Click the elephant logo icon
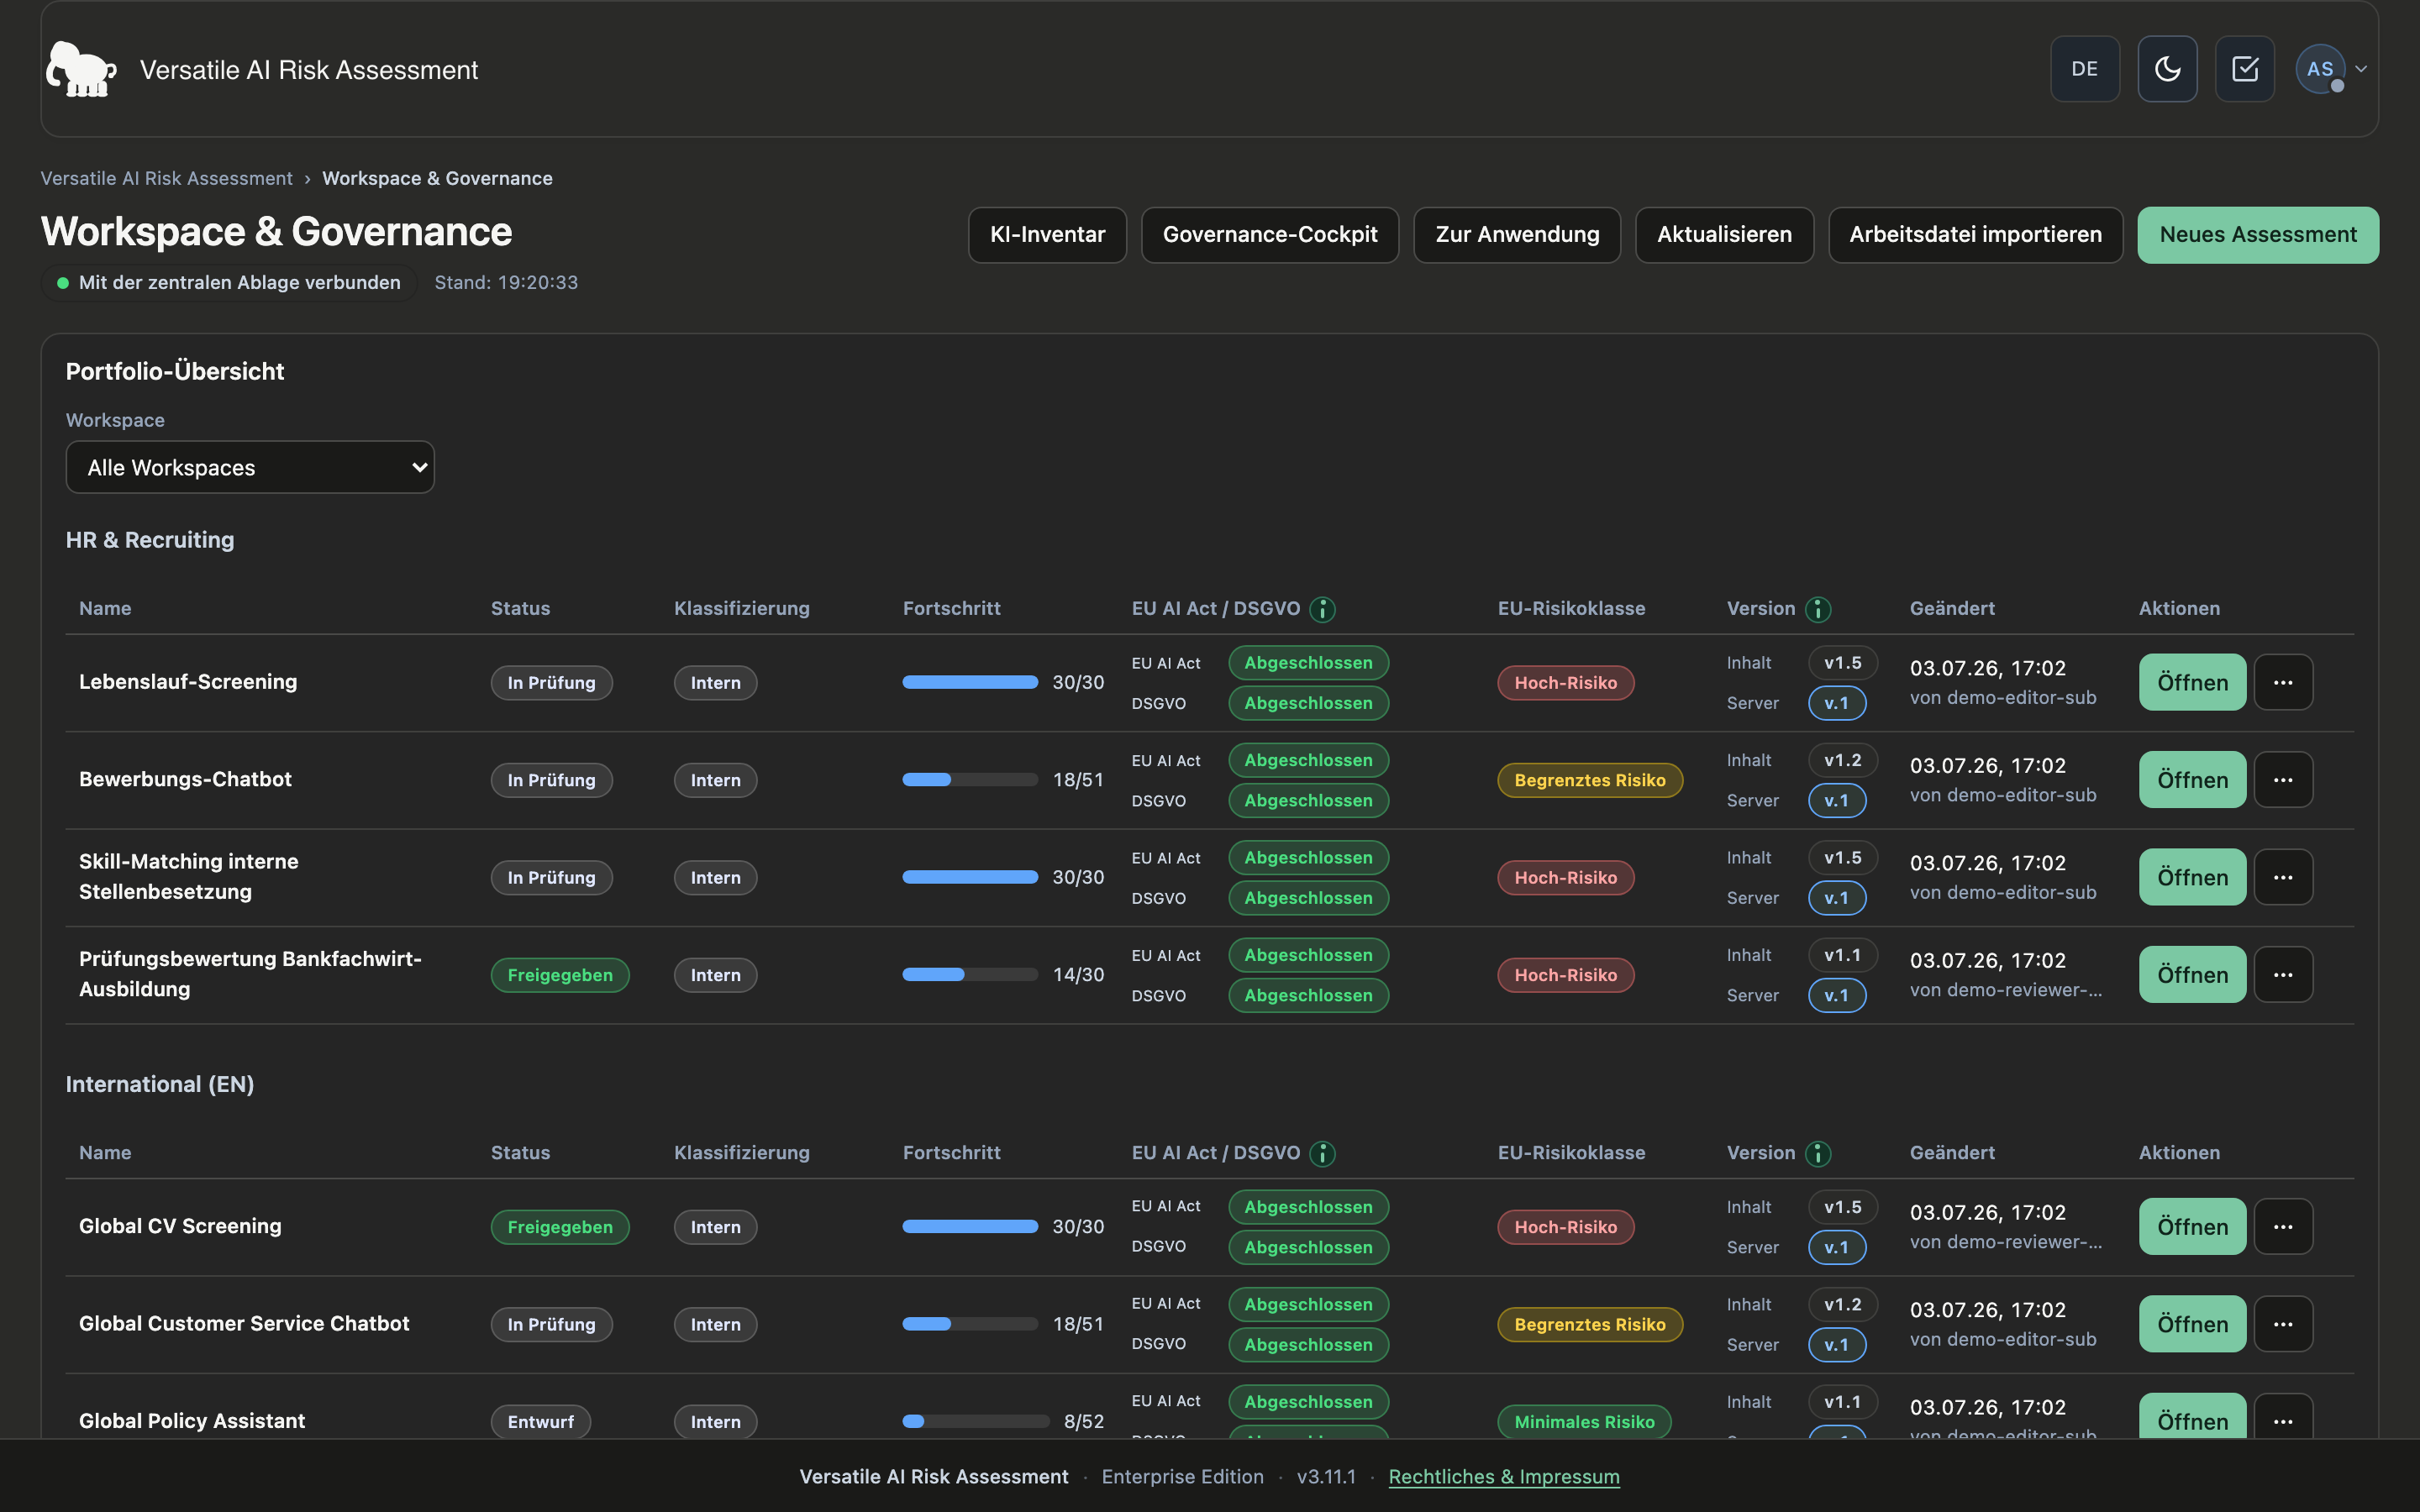Screen dimensions: 2420x1512 [81, 69]
